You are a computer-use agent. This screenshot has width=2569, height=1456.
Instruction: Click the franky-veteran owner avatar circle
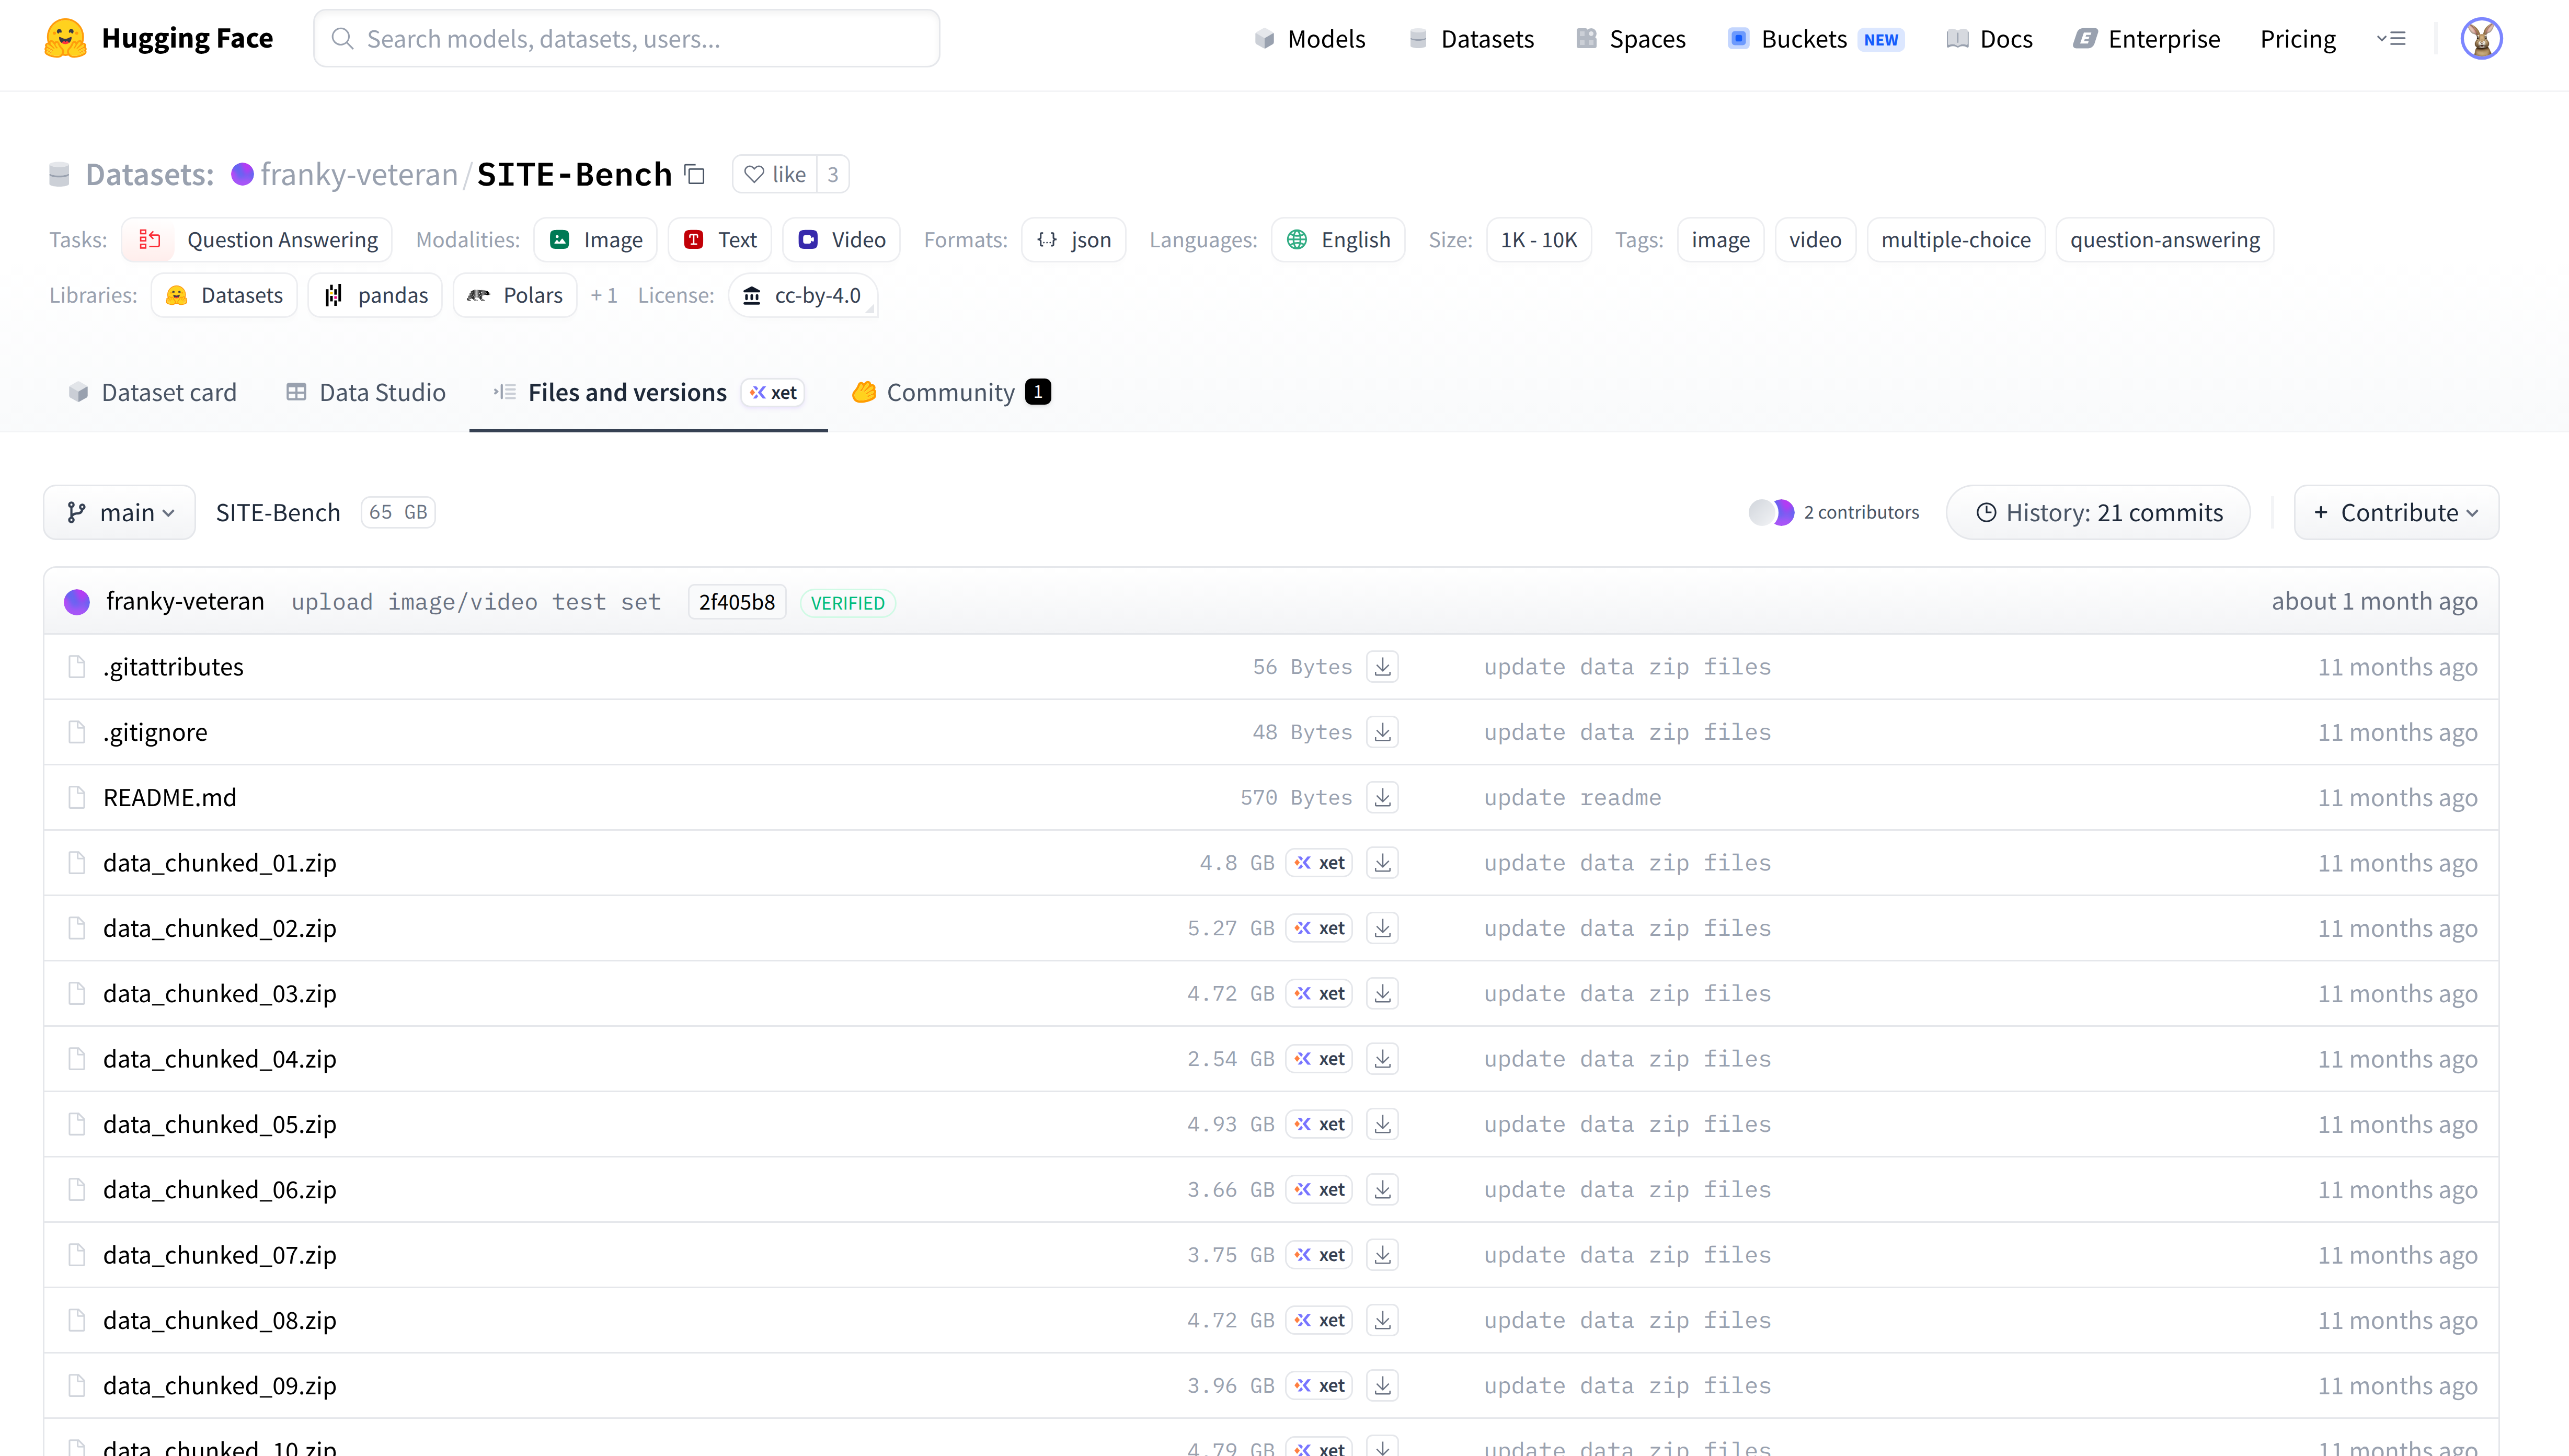click(242, 175)
